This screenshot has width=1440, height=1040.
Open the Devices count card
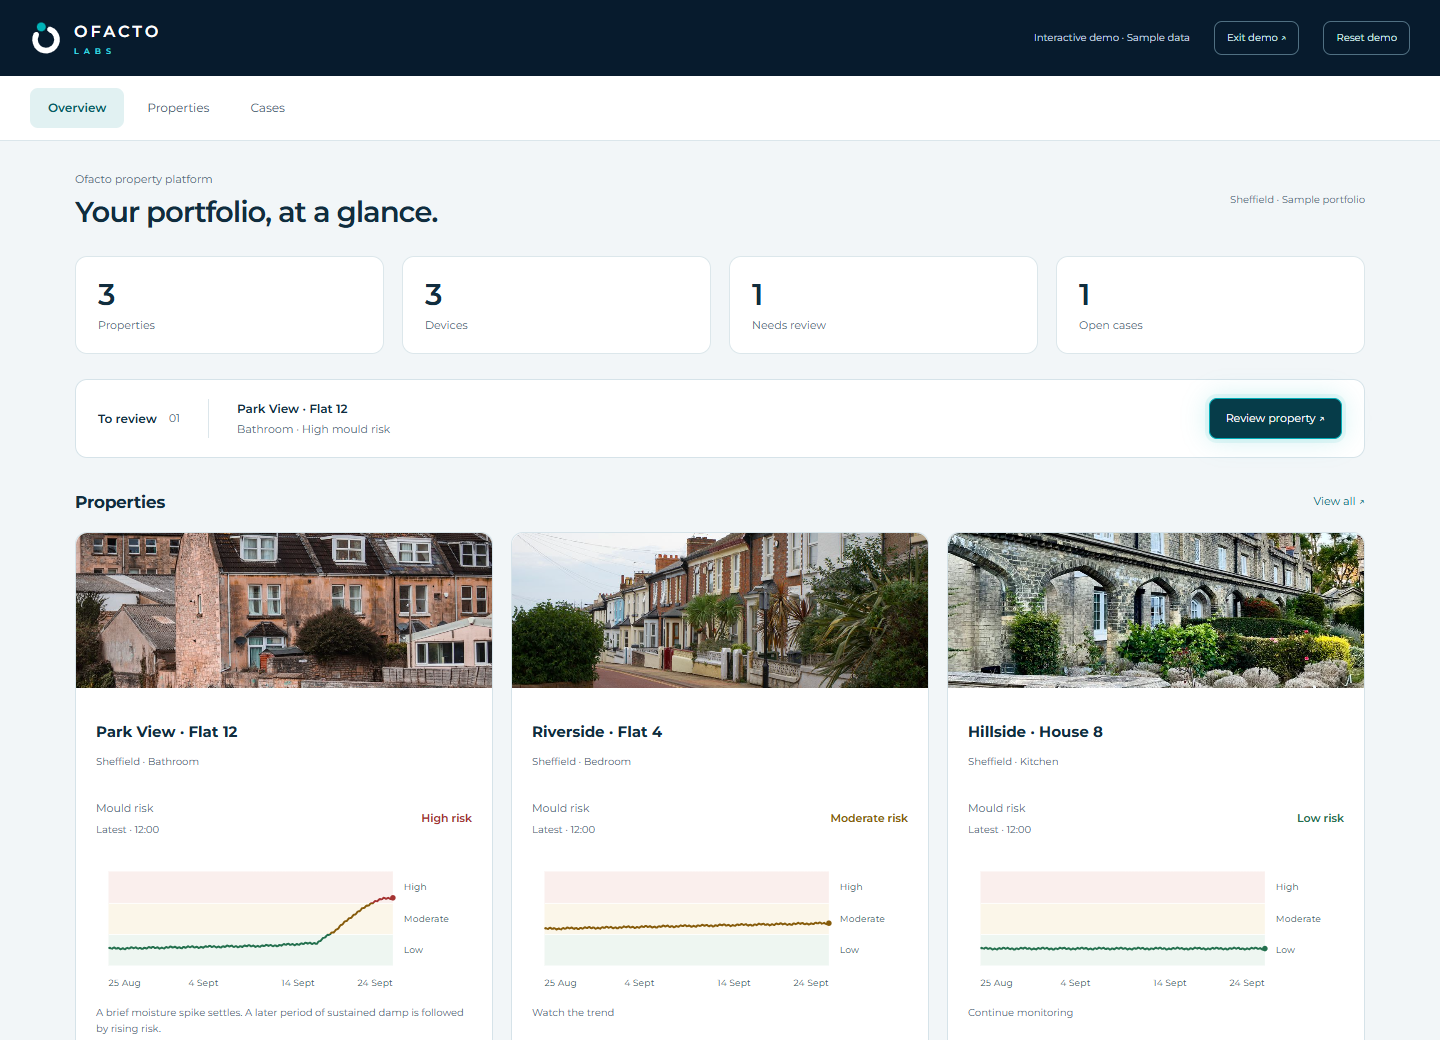coord(556,305)
